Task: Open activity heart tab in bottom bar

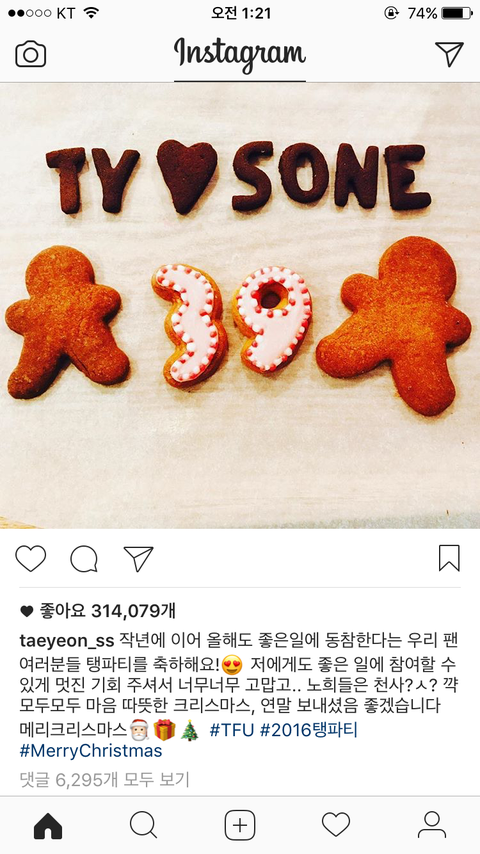Action: click(x=336, y=825)
